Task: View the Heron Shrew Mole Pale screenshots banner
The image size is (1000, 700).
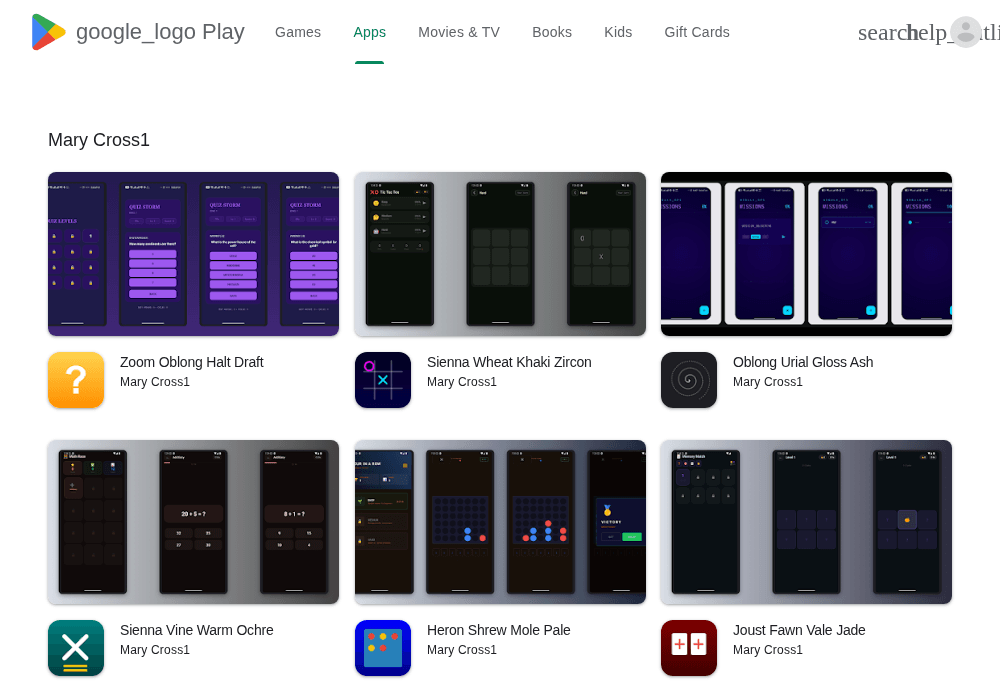Action: pos(500,521)
